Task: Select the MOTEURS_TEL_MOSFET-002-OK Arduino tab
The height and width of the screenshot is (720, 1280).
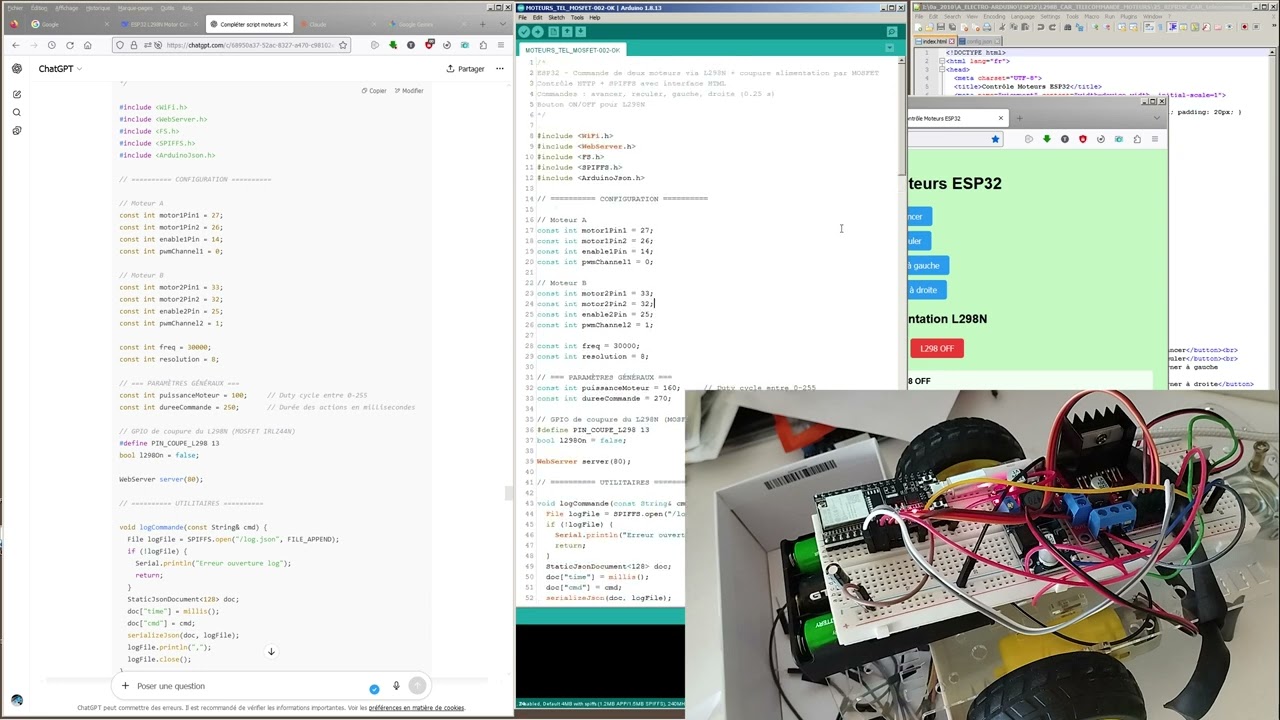Action: tap(573, 50)
